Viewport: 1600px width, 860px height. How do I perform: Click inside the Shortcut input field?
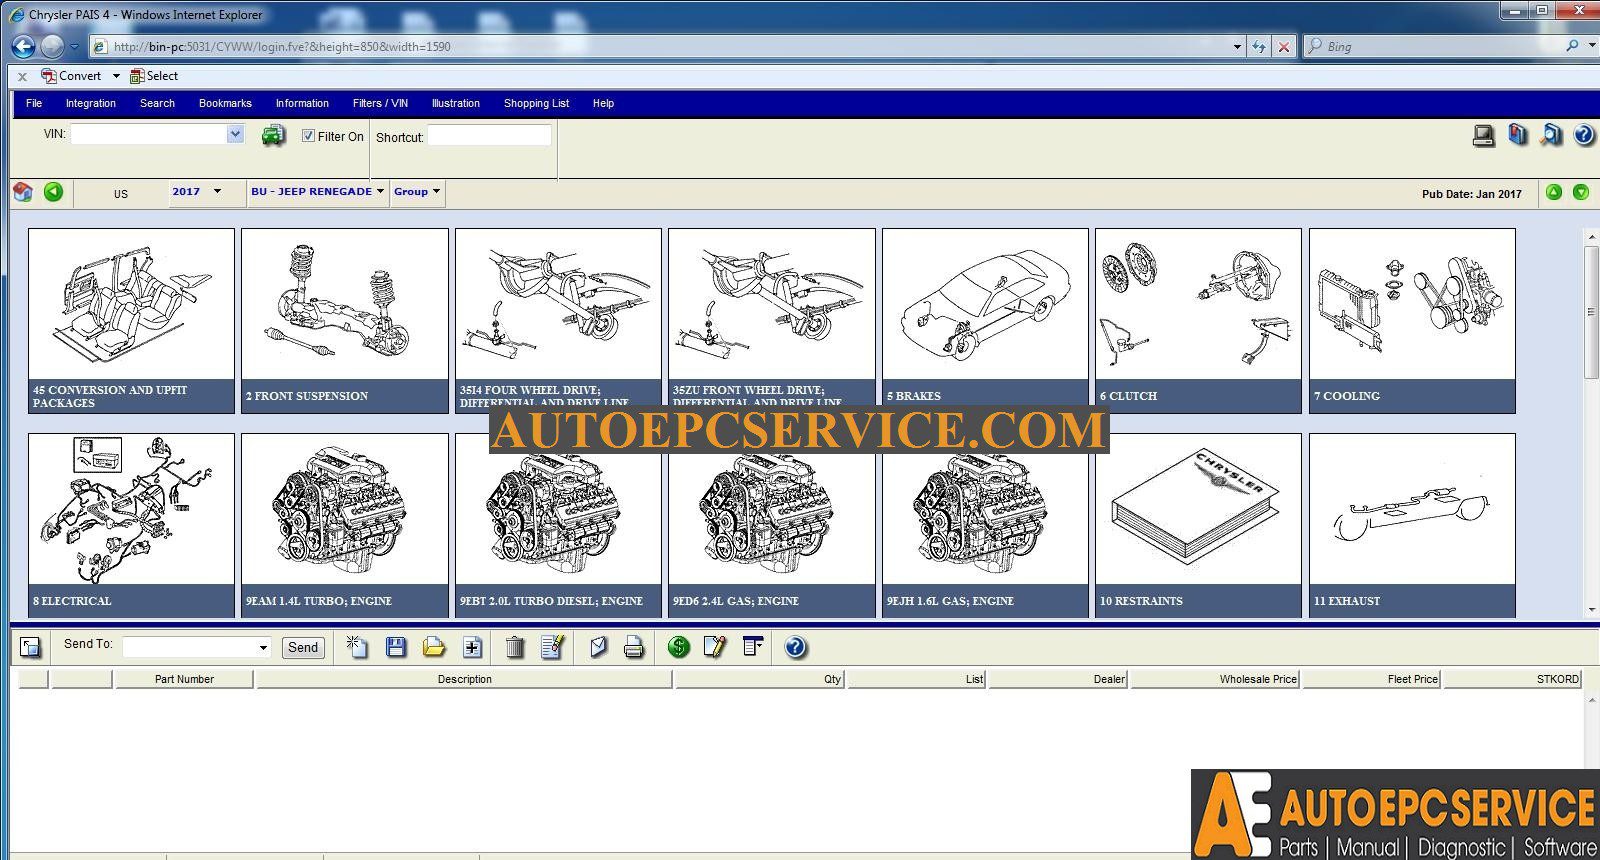pos(489,135)
